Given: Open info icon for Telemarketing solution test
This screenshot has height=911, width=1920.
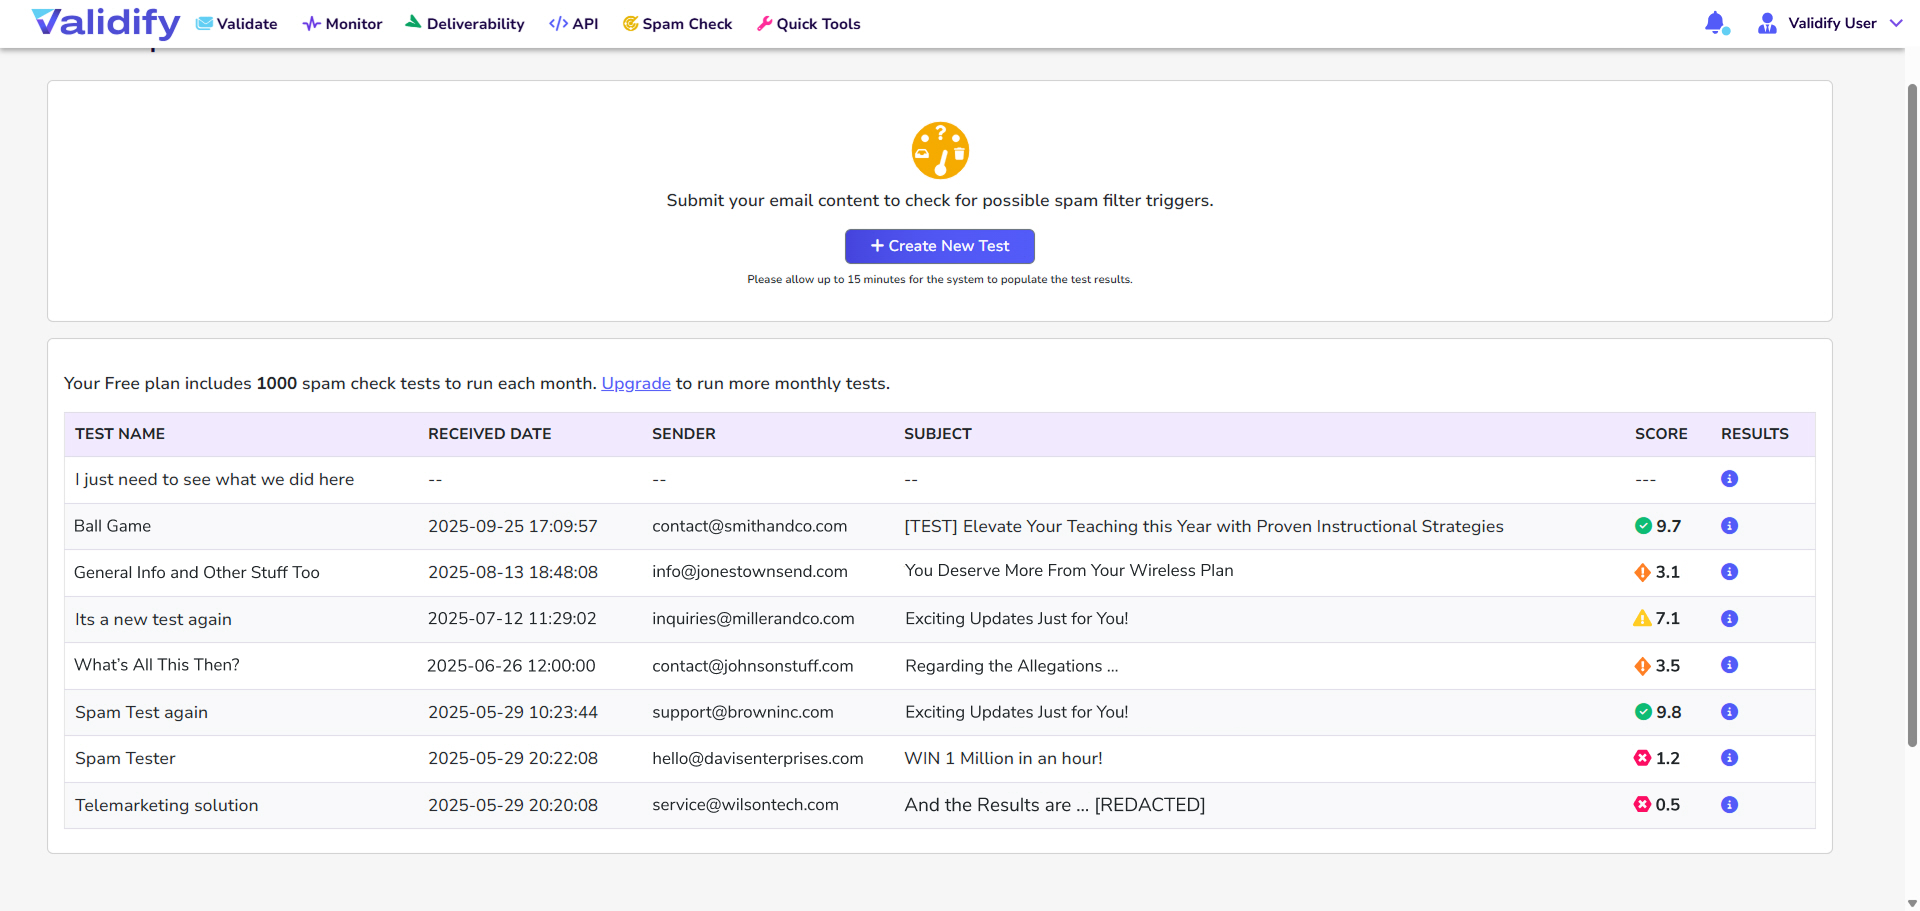Looking at the screenshot, I should [1729, 805].
